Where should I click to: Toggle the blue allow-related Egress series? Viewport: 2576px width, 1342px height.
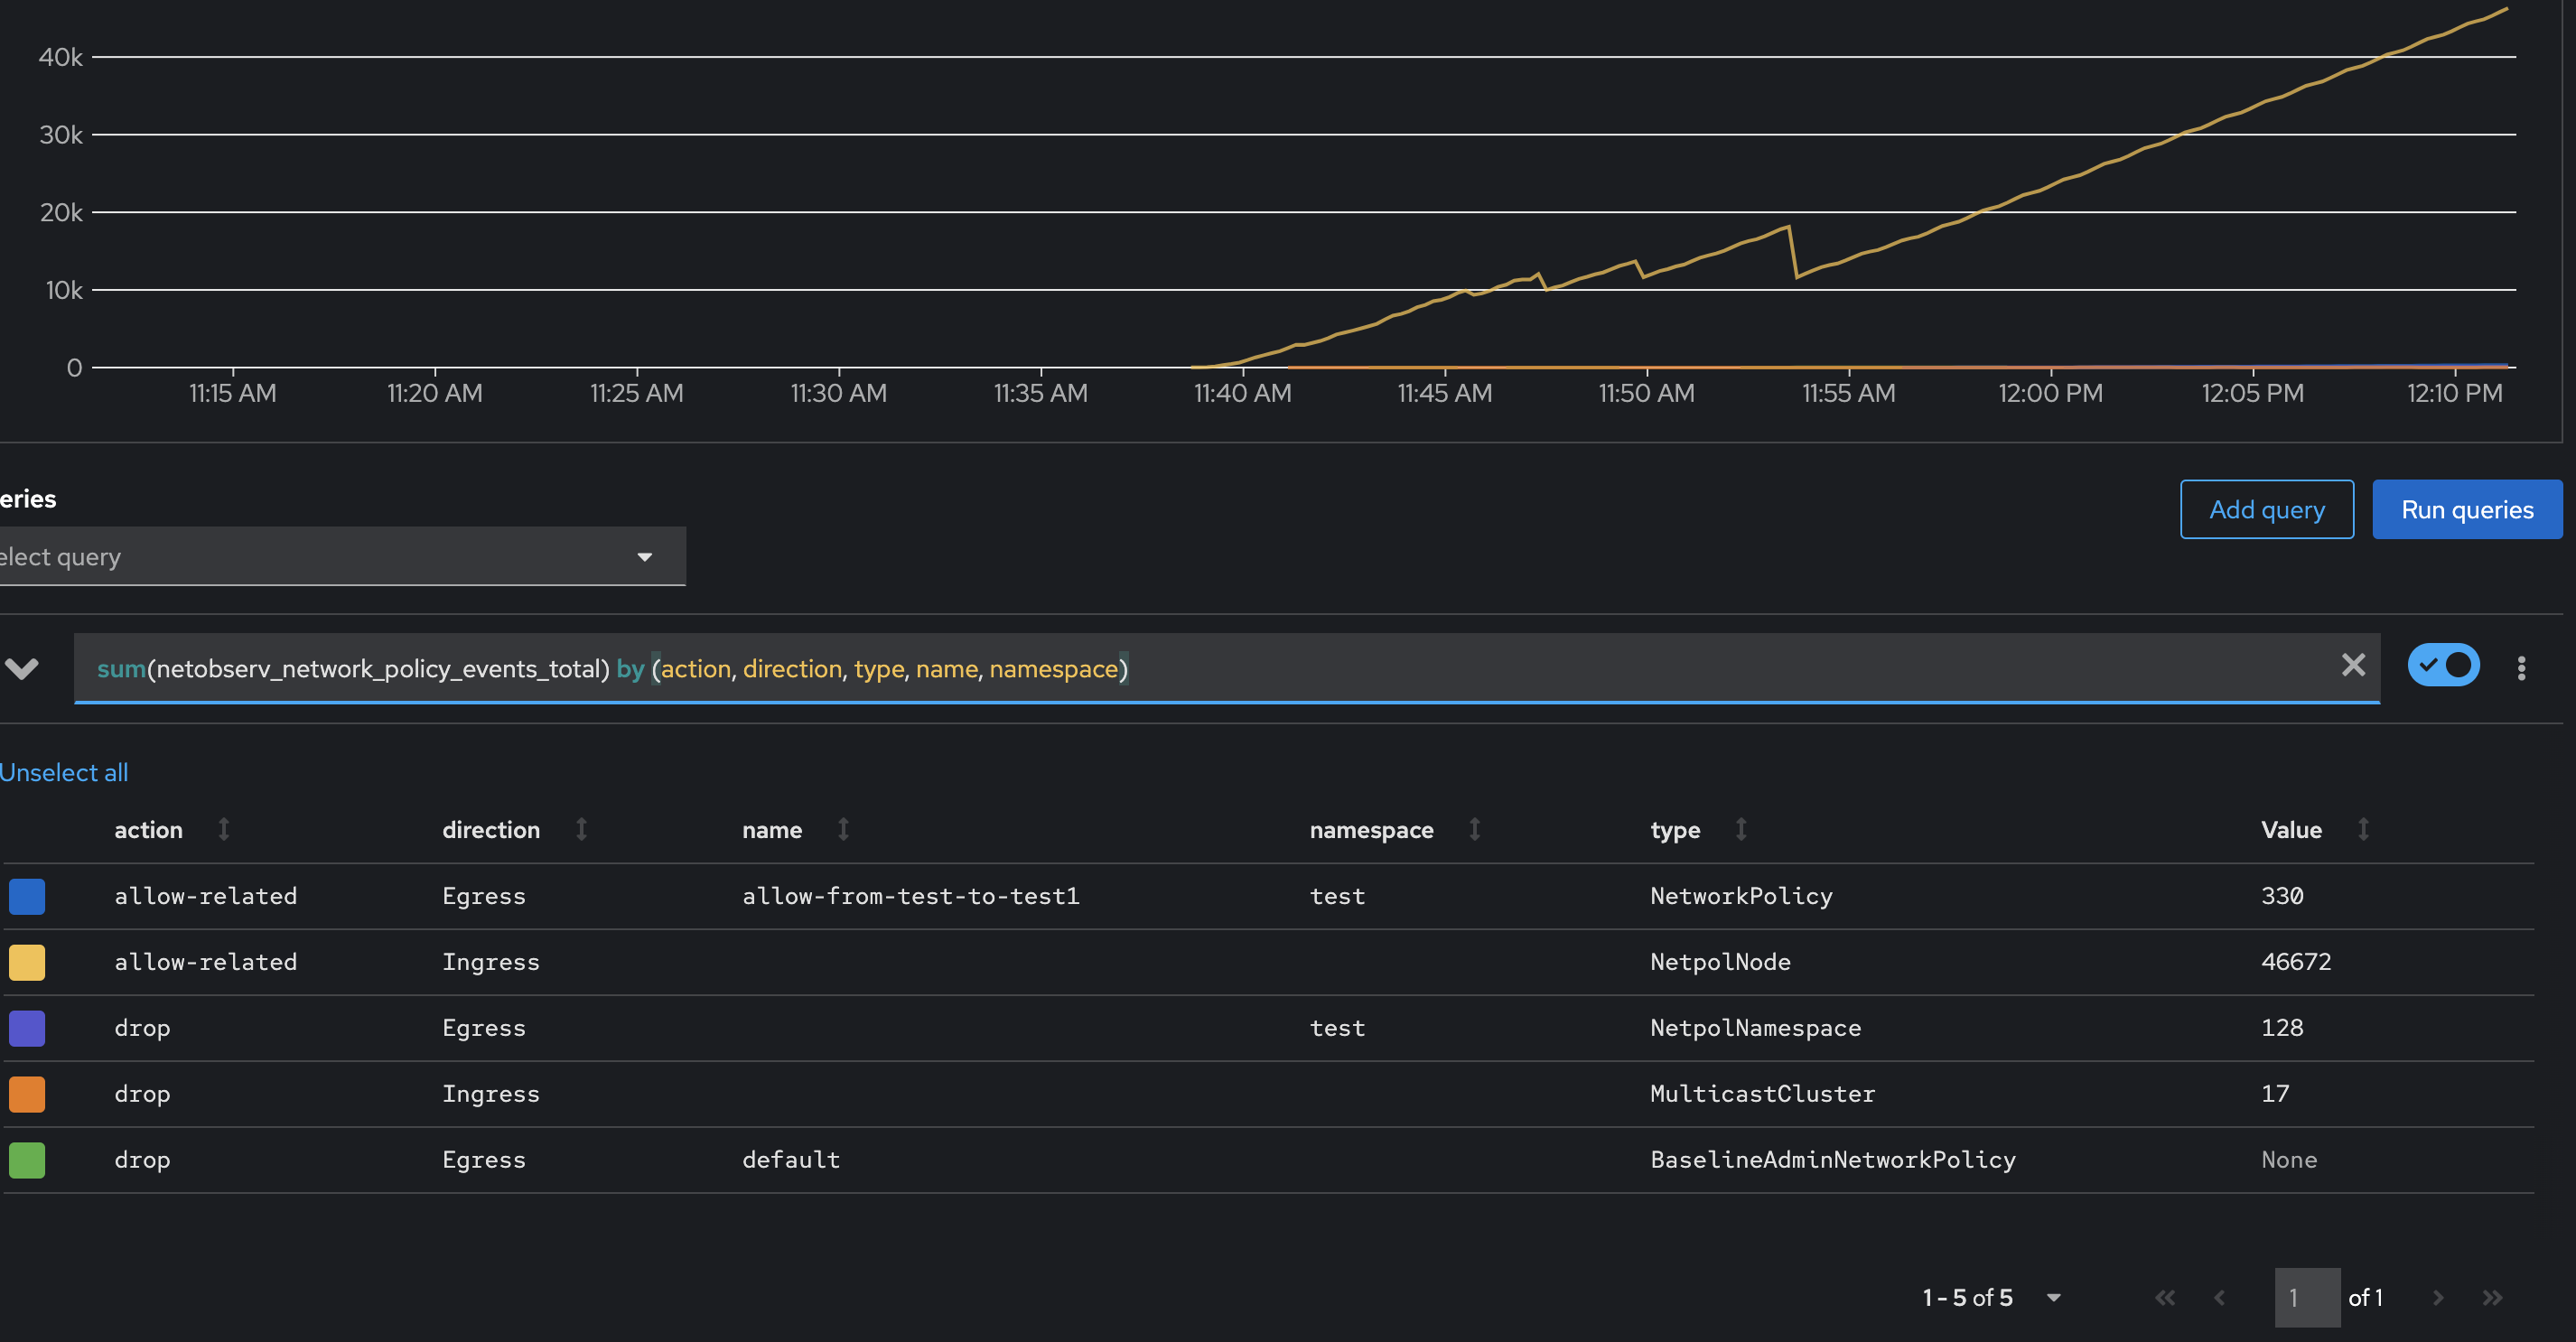[27, 896]
